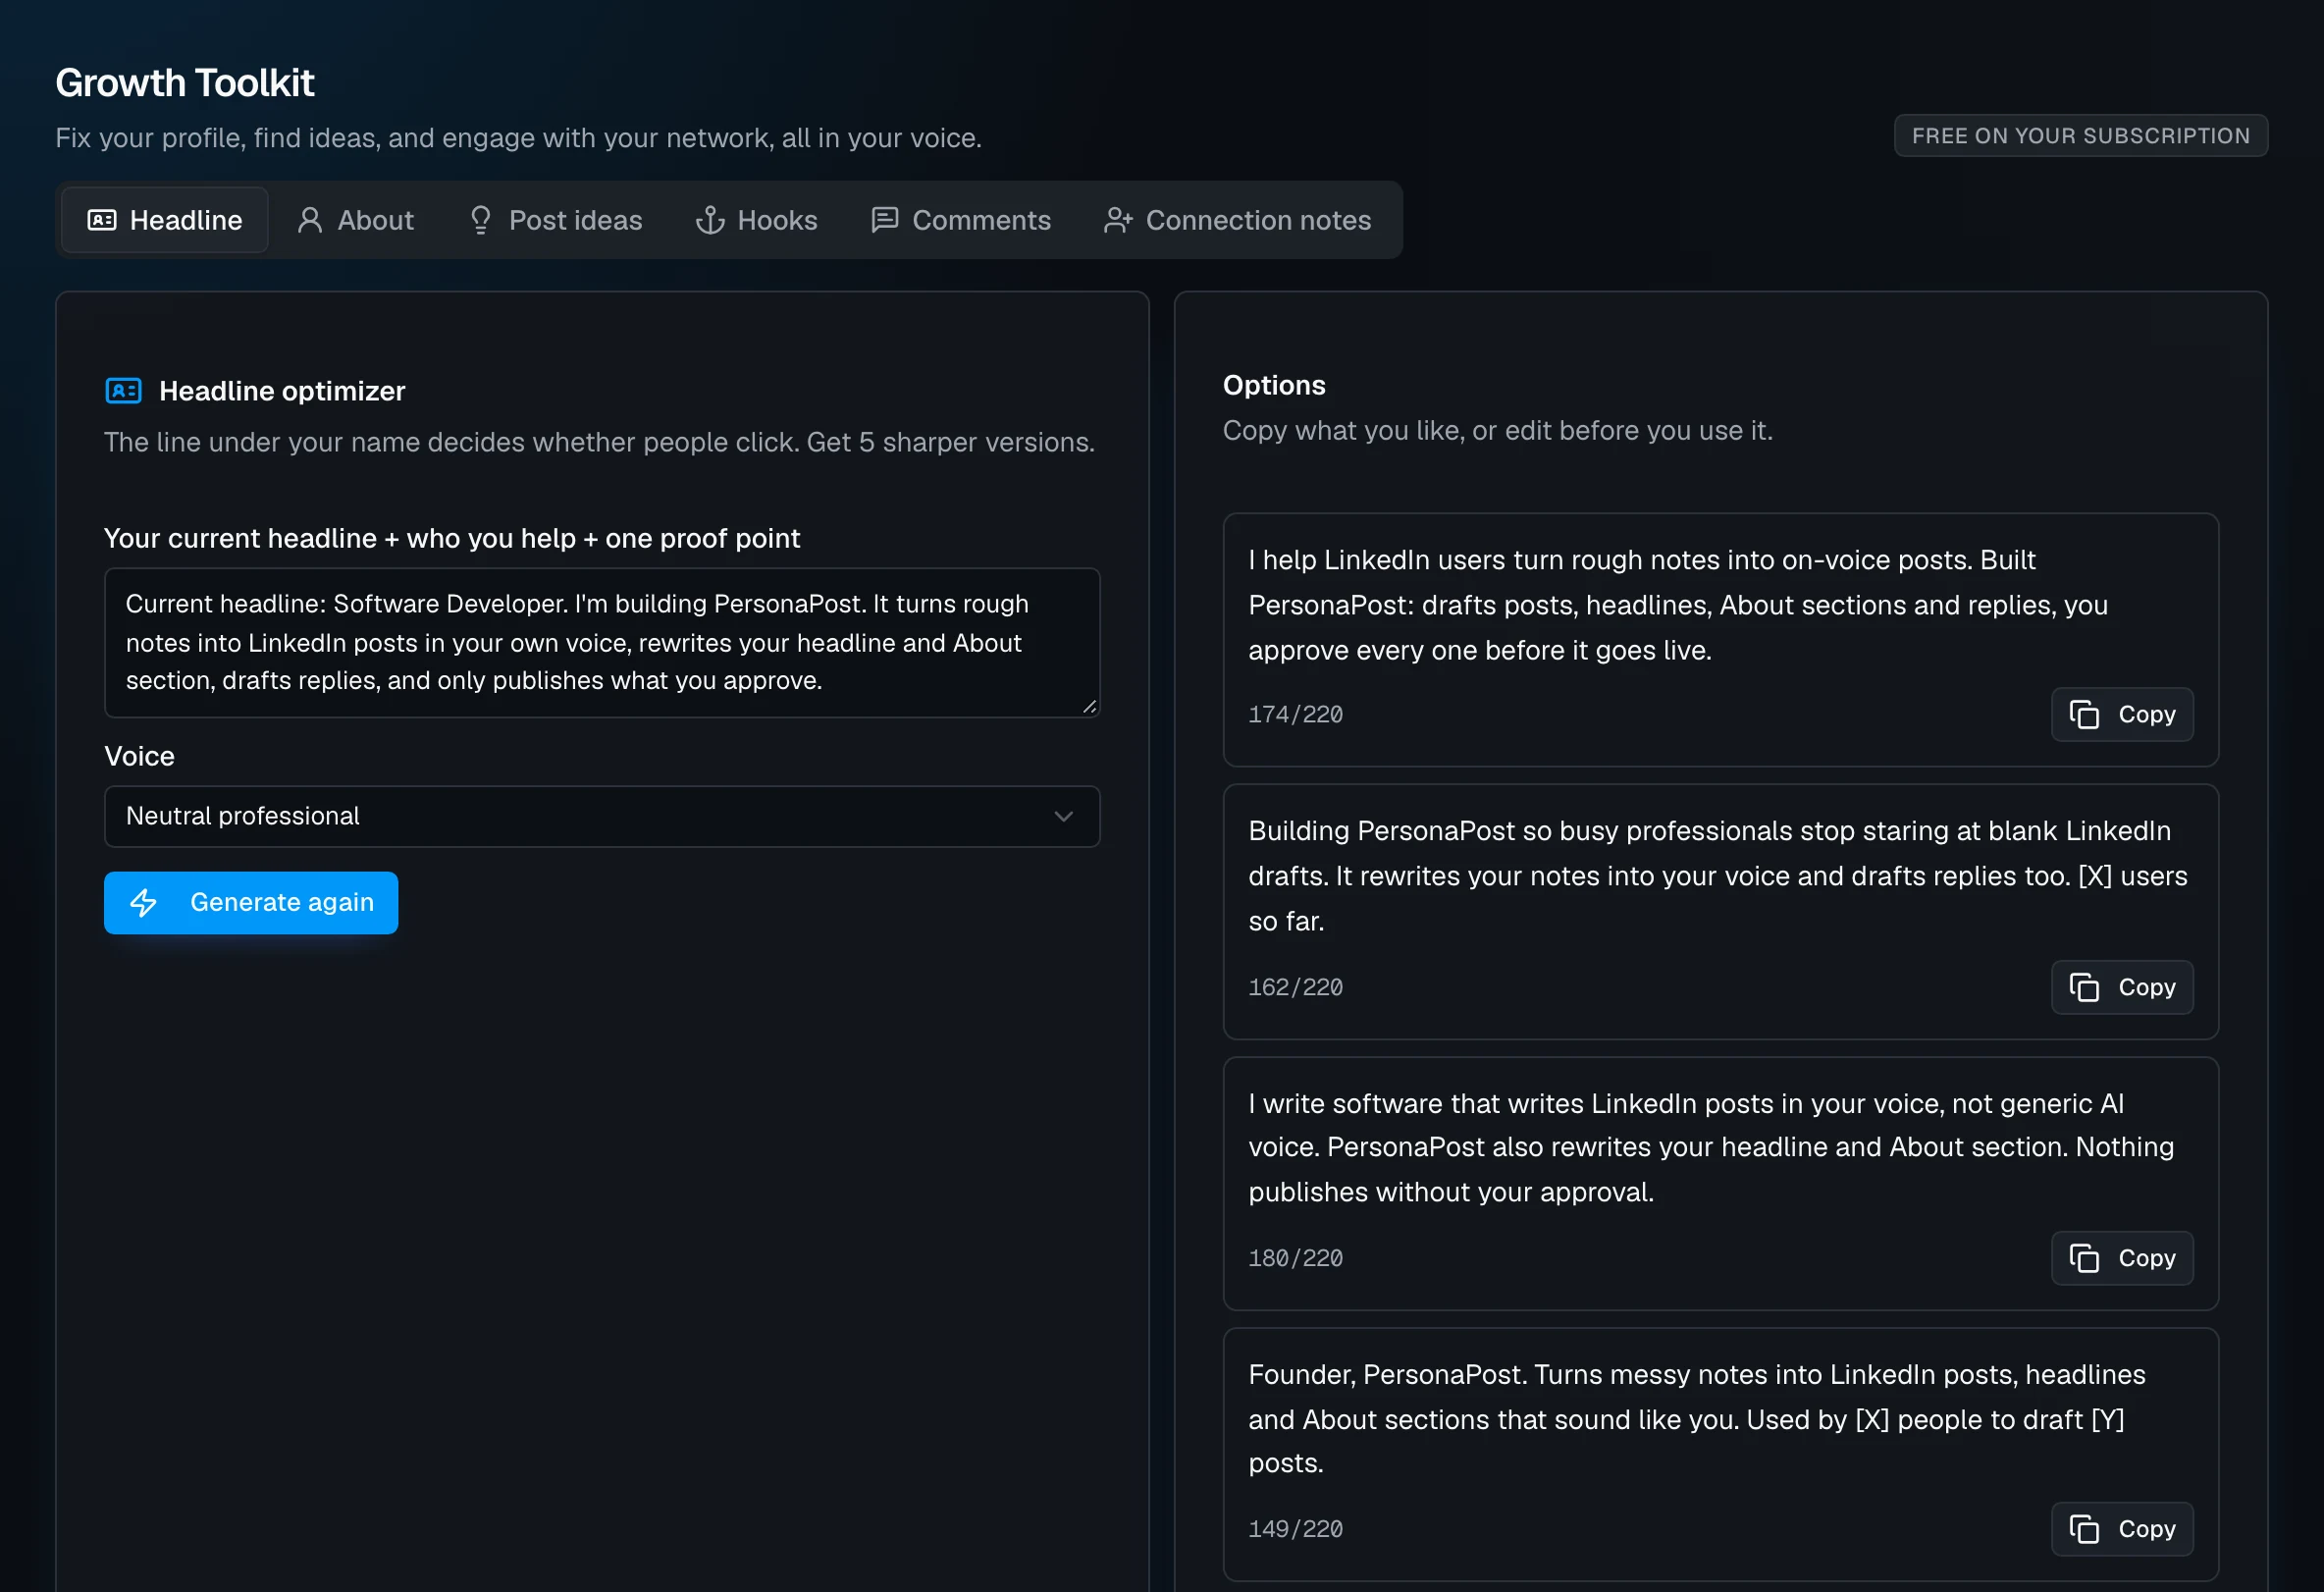
Task: Click the 180/220 character count
Action: pyautogui.click(x=1296, y=1259)
